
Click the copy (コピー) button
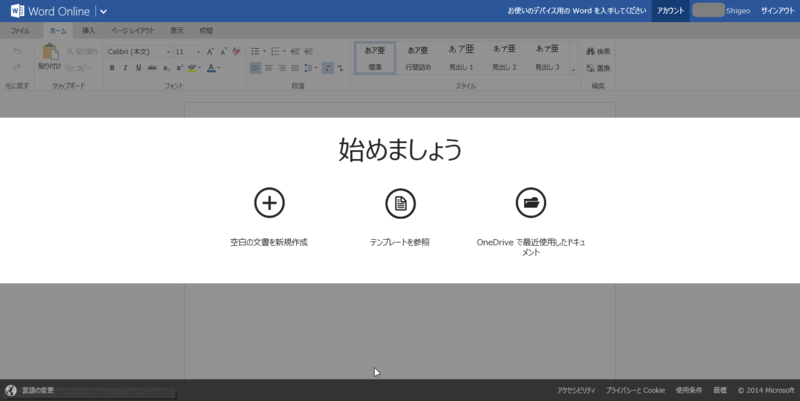pos(78,67)
